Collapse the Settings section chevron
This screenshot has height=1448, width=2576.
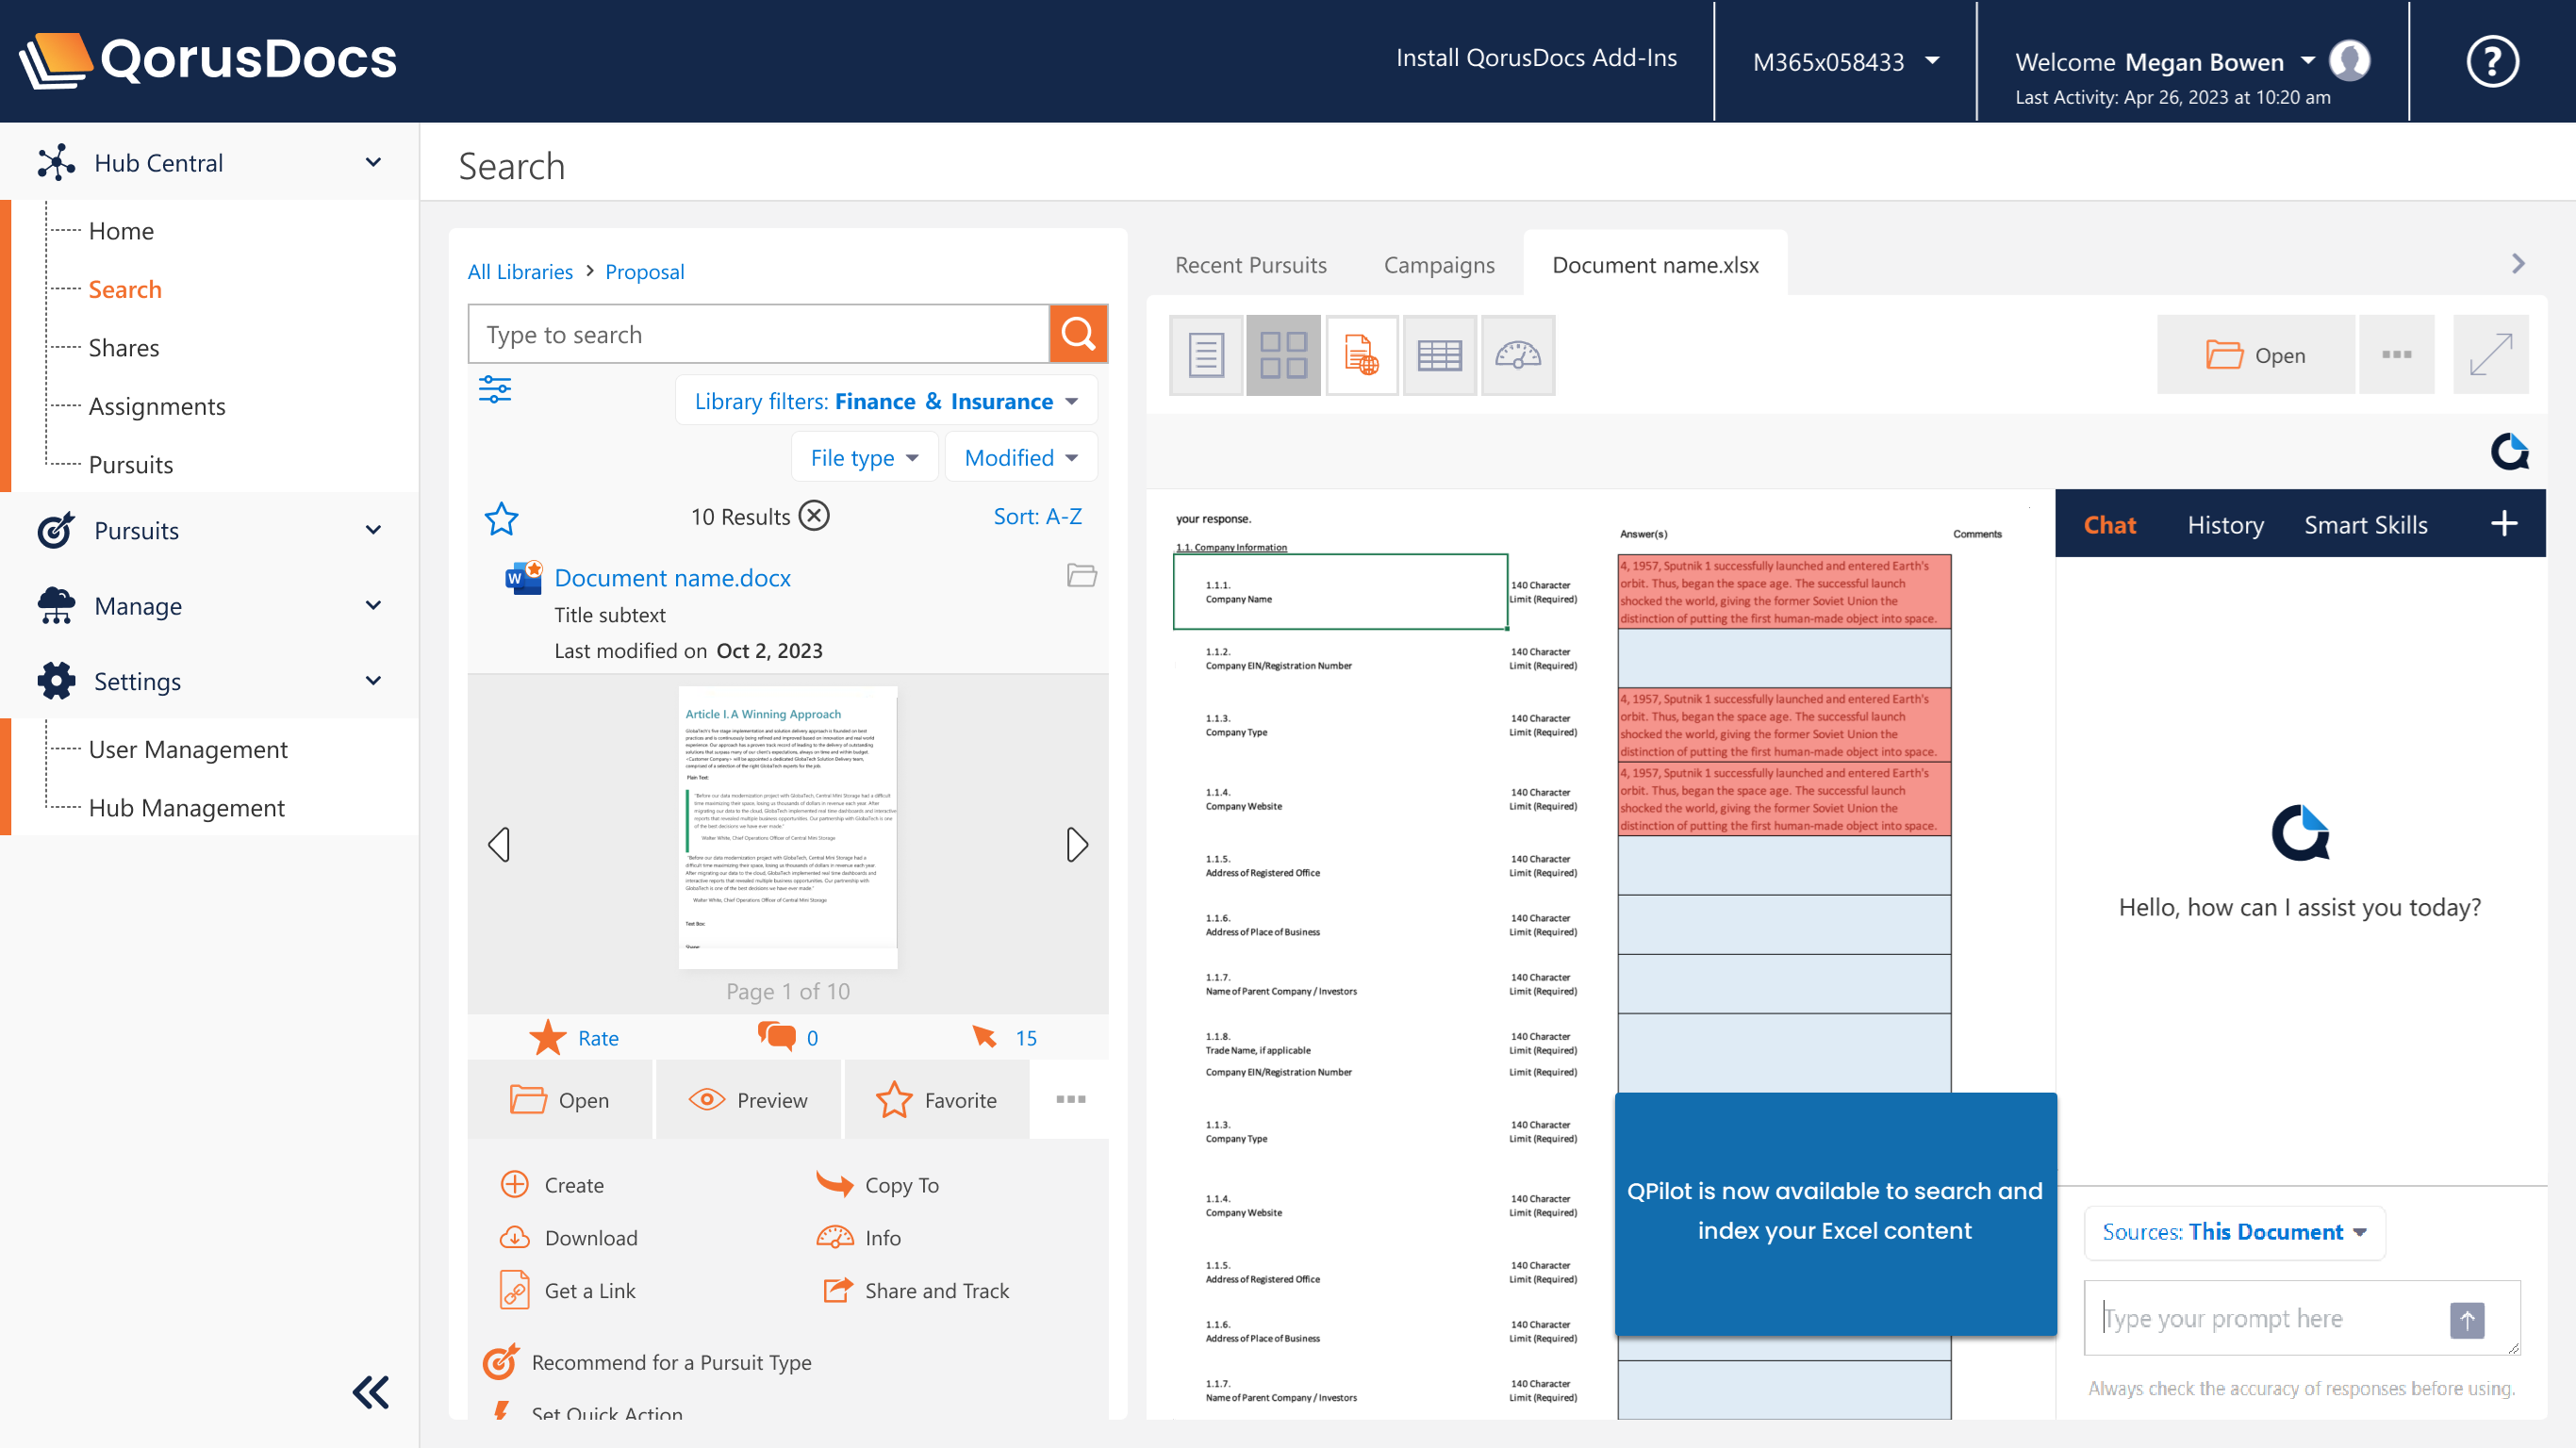(373, 680)
